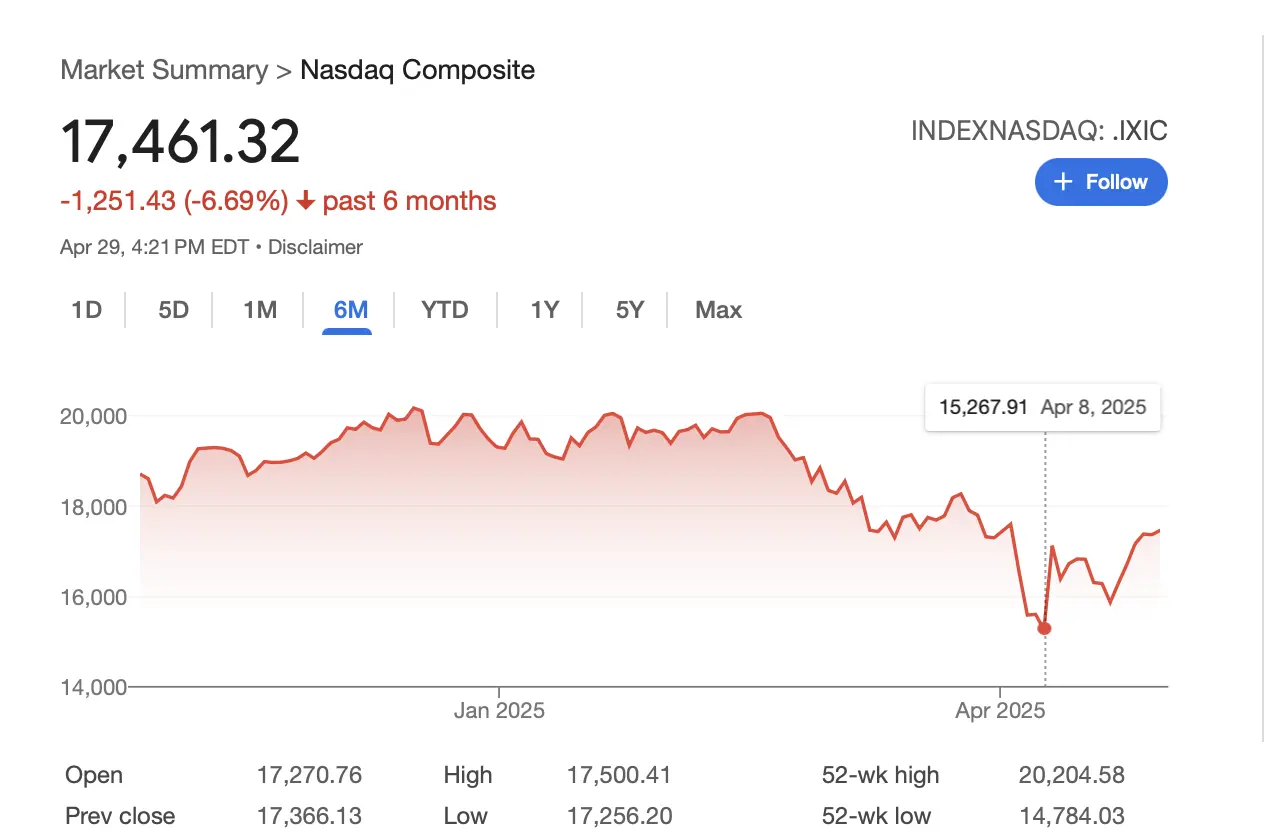Show the Max time range

(x=718, y=310)
